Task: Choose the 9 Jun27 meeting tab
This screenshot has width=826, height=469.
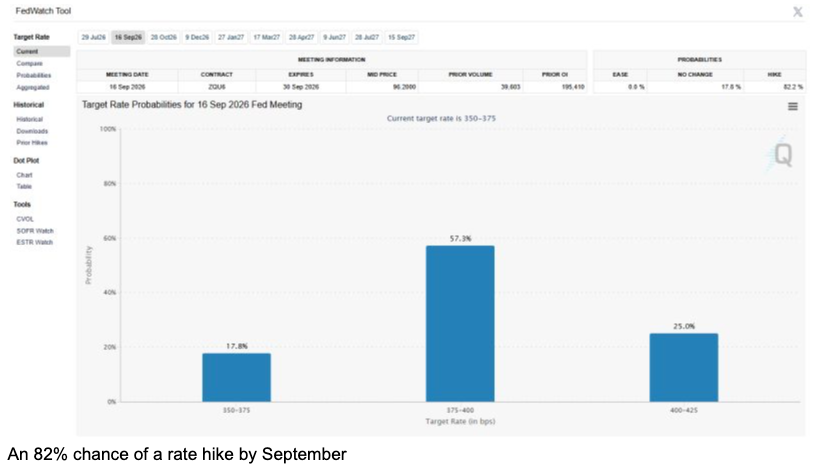Action: point(335,37)
